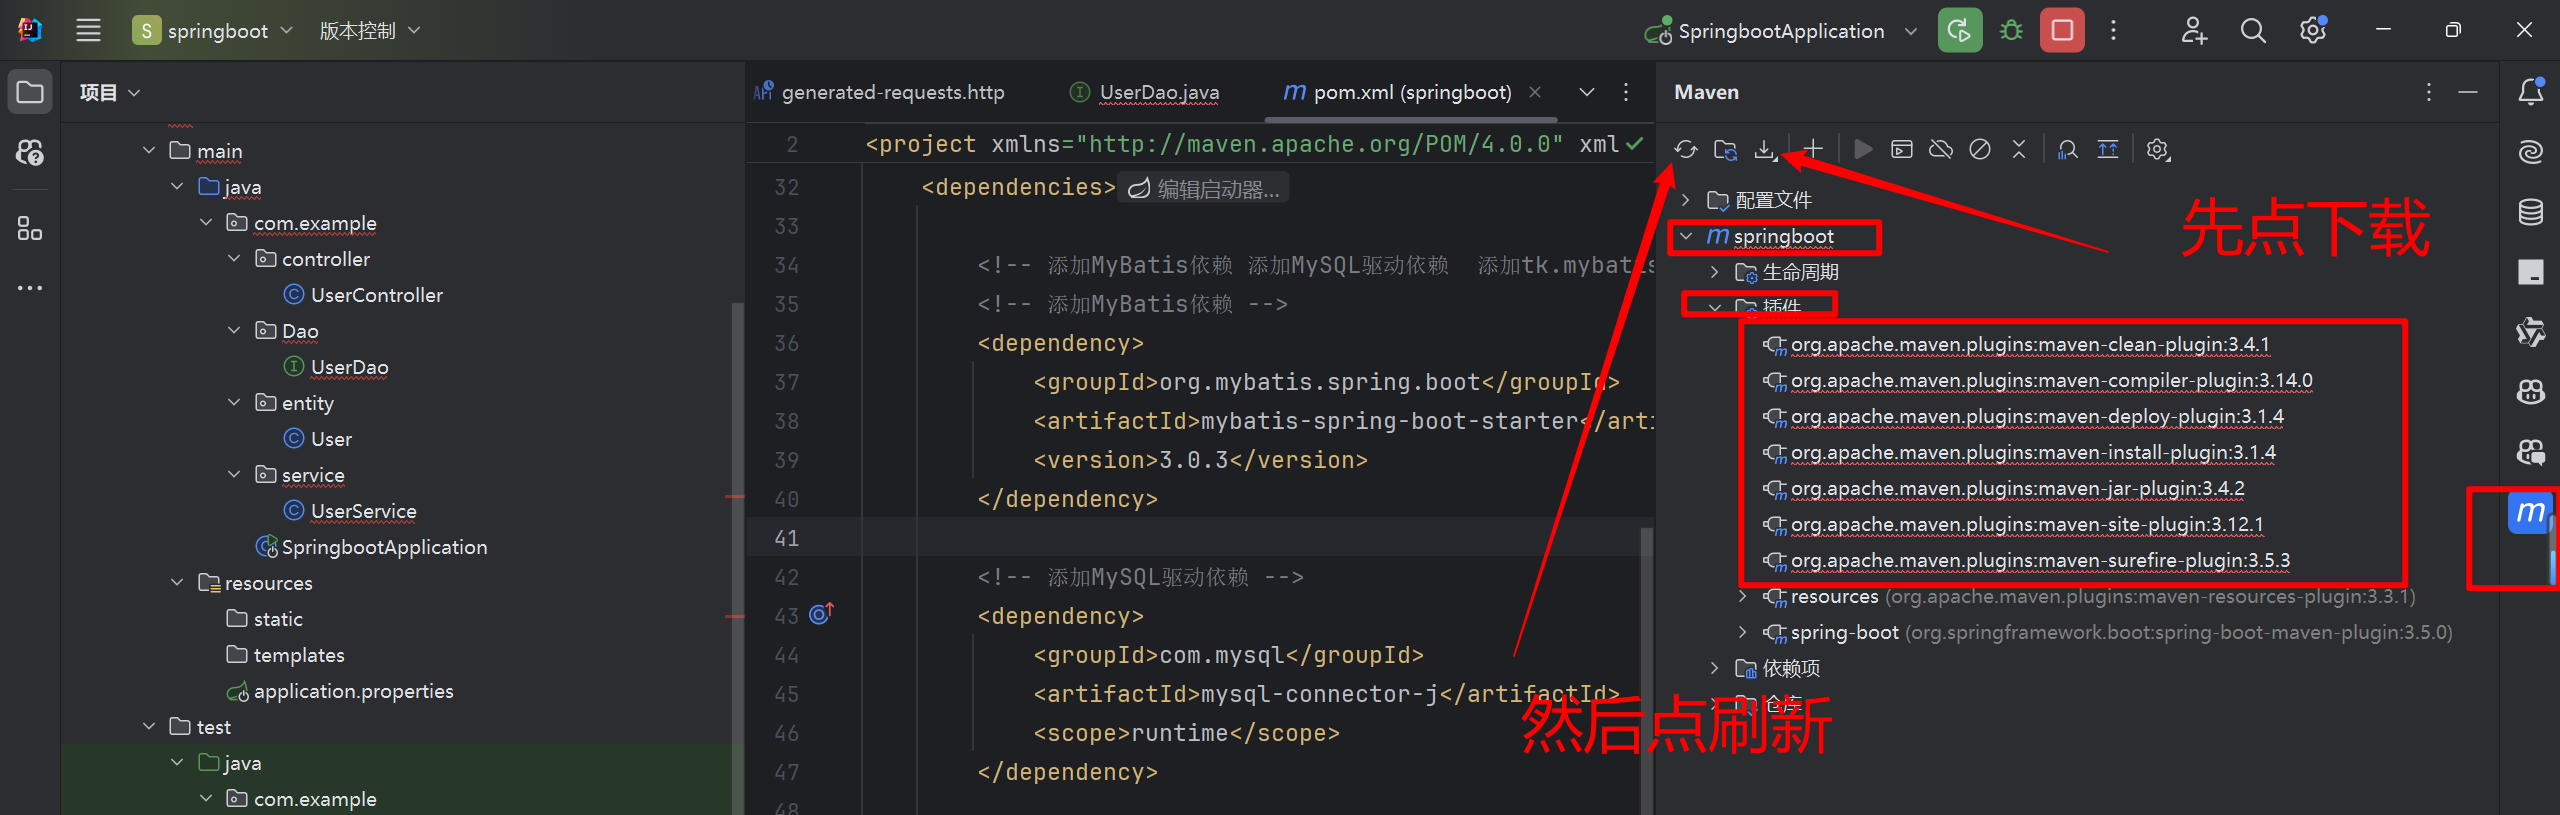The width and height of the screenshot is (2560, 815).
Task: Select pom.xml (springboot) tab
Action: (1396, 92)
